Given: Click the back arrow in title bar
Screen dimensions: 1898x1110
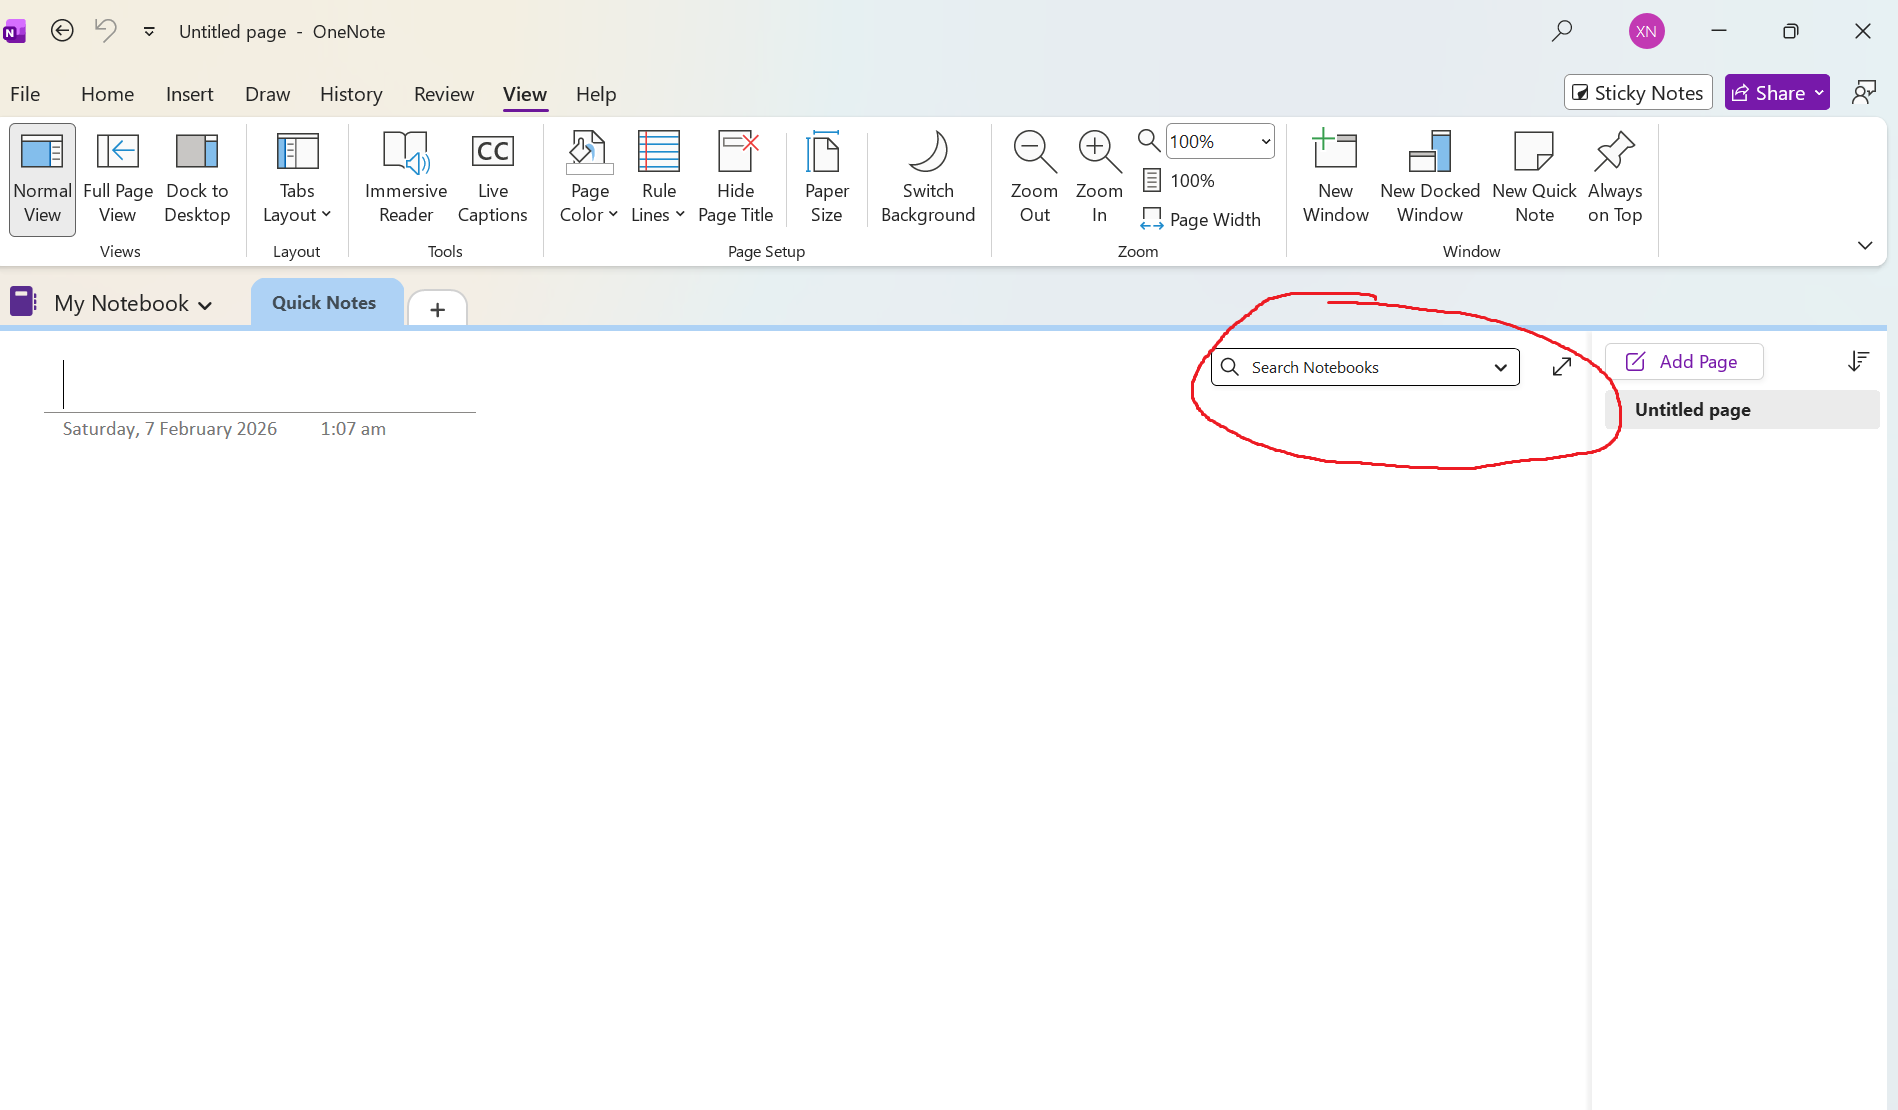Looking at the screenshot, I should click(62, 31).
